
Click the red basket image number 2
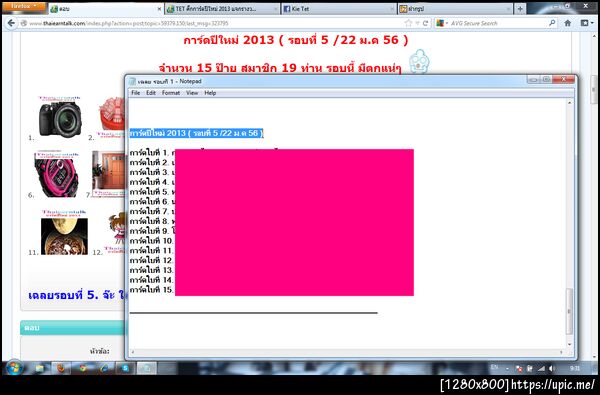(x=111, y=118)
